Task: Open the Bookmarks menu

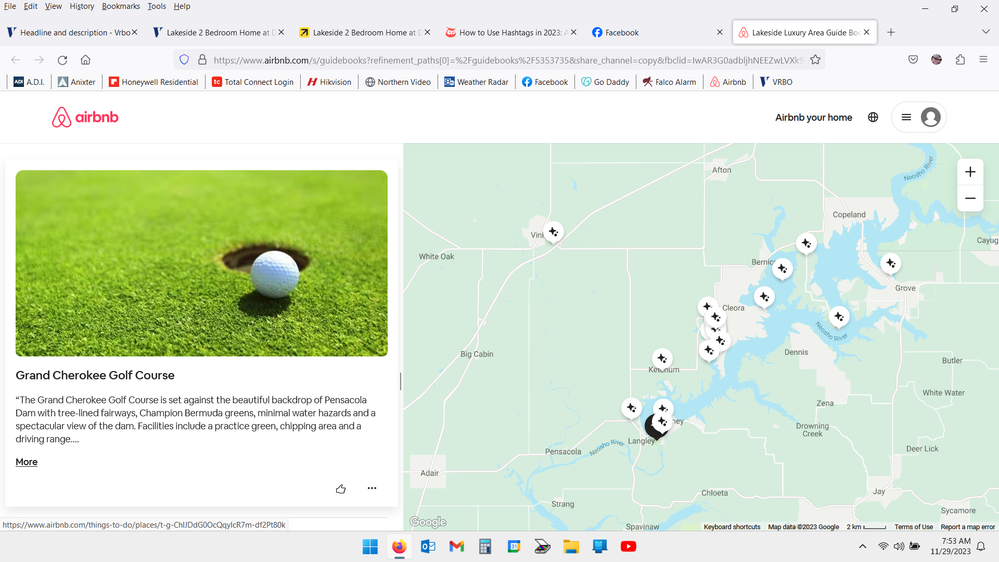Action: coord(121,6)
